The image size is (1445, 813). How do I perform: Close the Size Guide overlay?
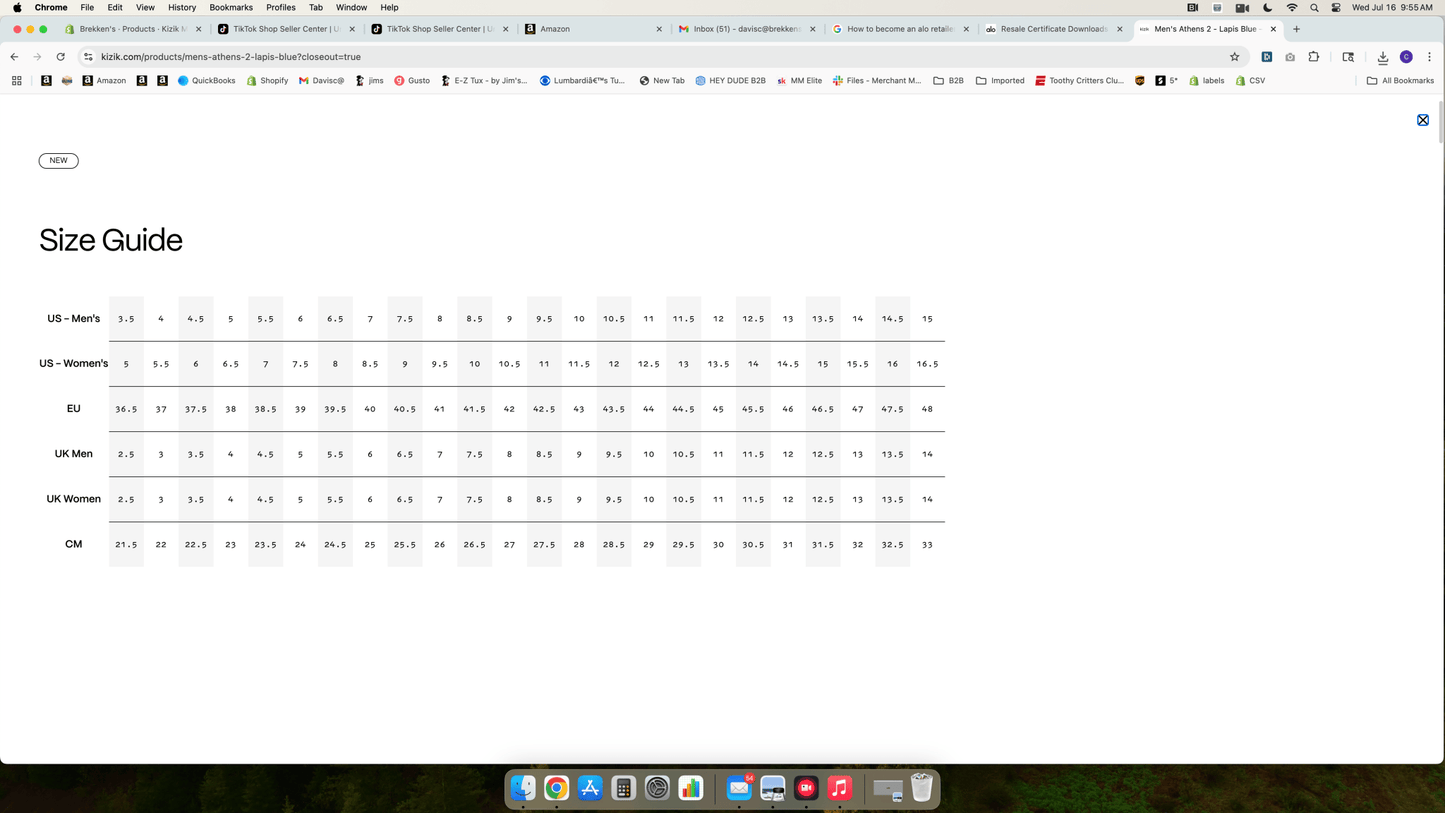coord(1422,120)
